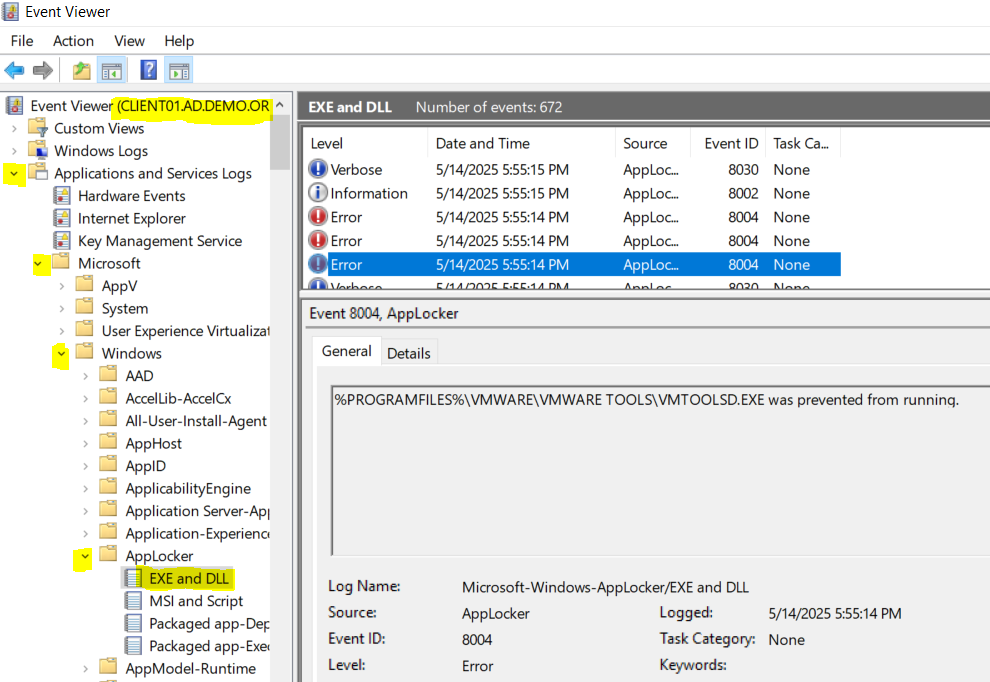
Task: Click the Event Viewer title bar app icon
Action: [x=11, y=11]
